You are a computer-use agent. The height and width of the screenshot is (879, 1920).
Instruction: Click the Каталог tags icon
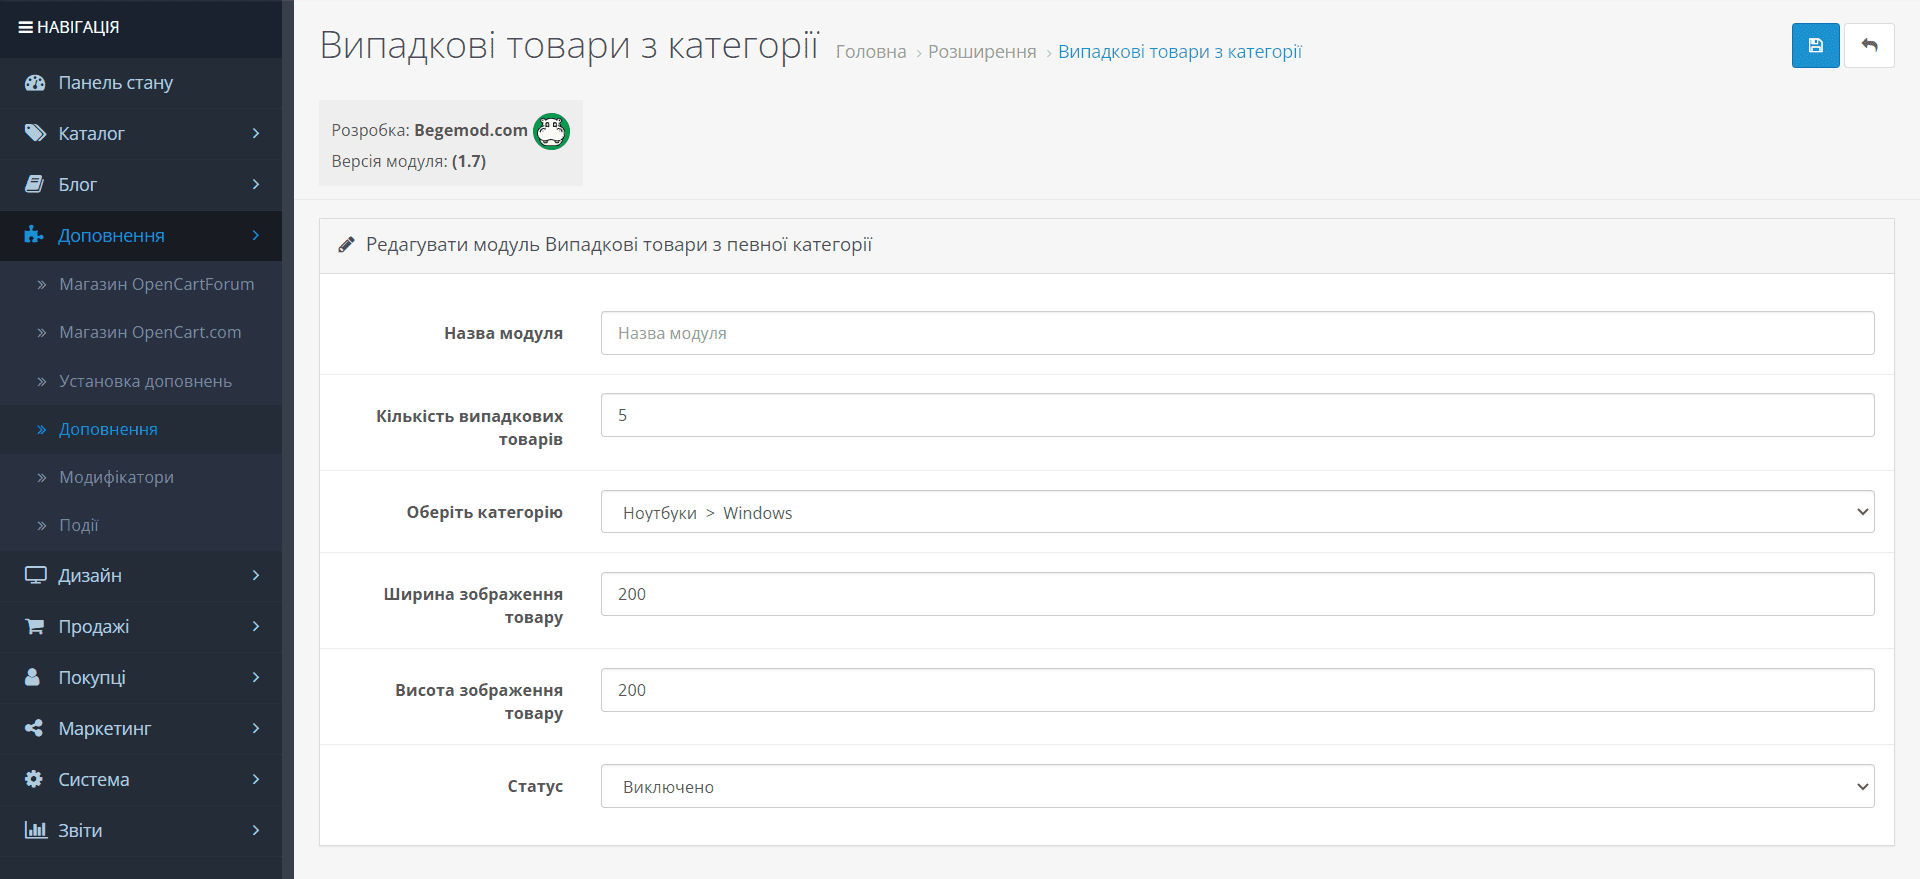point(35,133)
